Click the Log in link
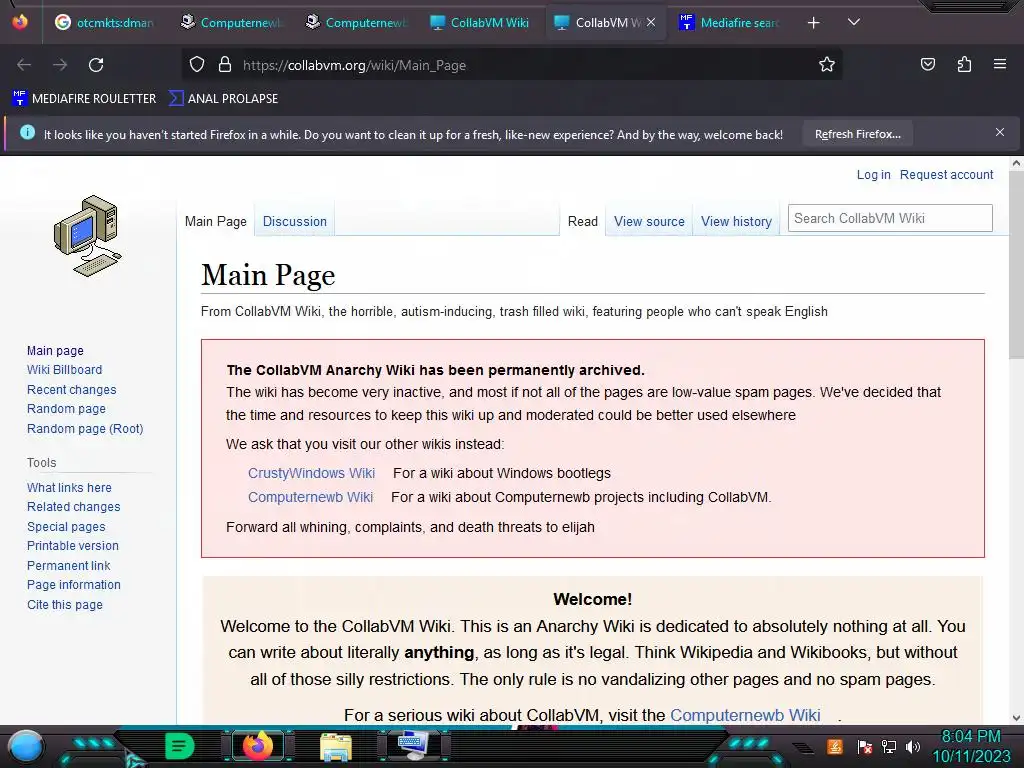Viewport: 1024px width, 768px height. click(873, 174)
